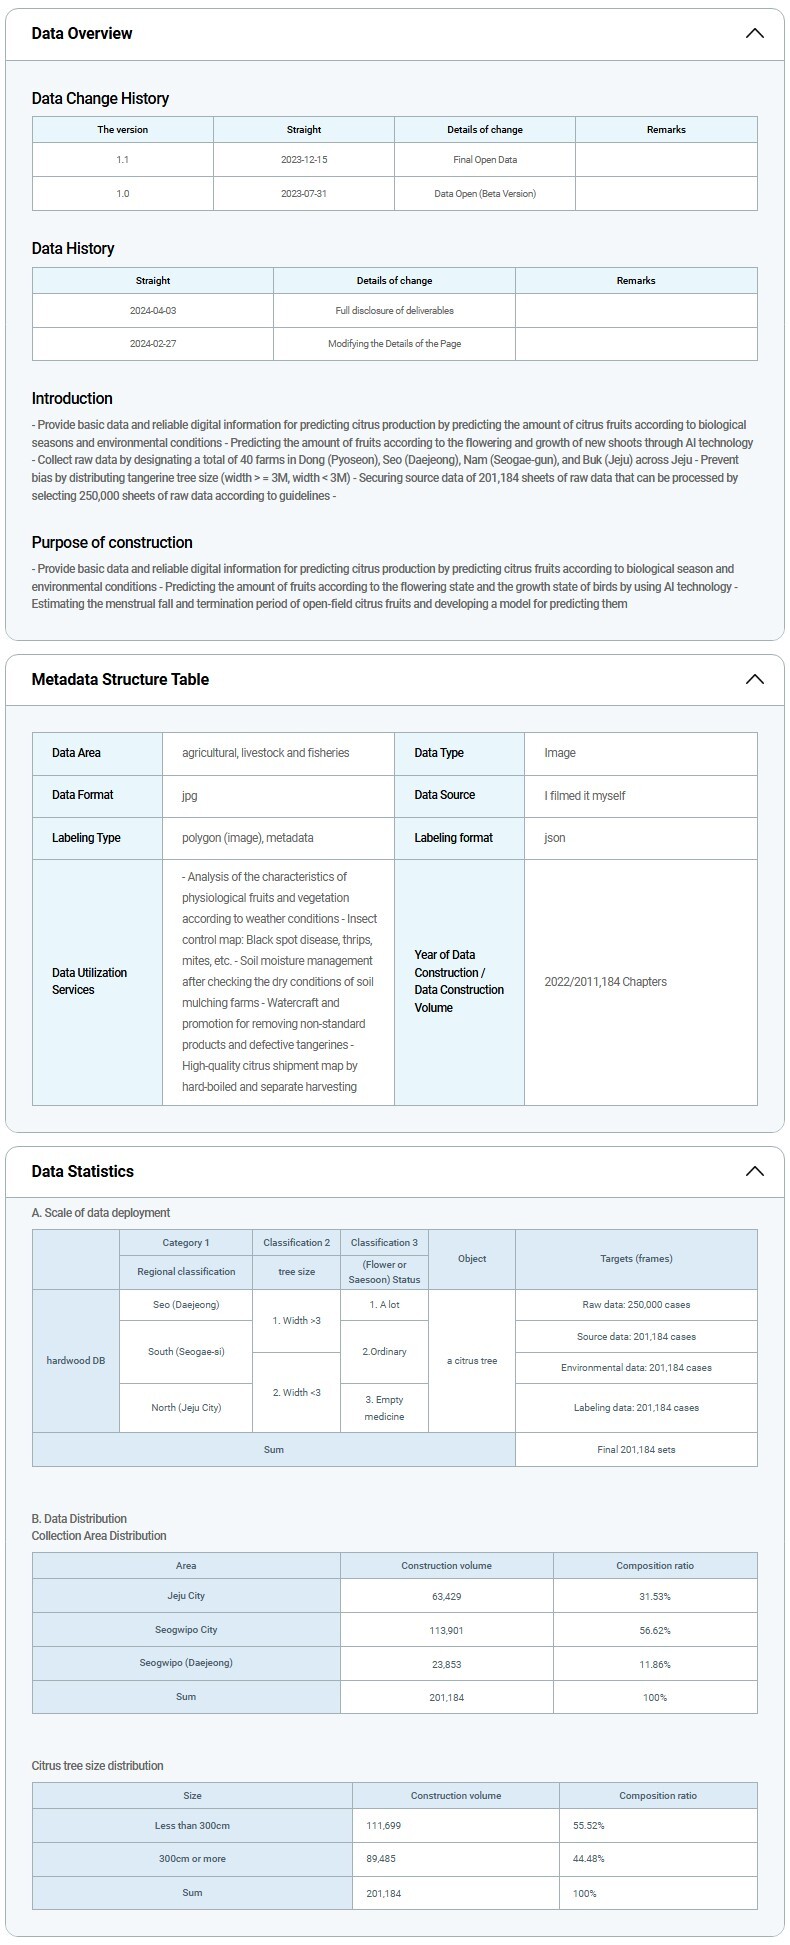Click the Data Statistics panel title

point(82,1171)
